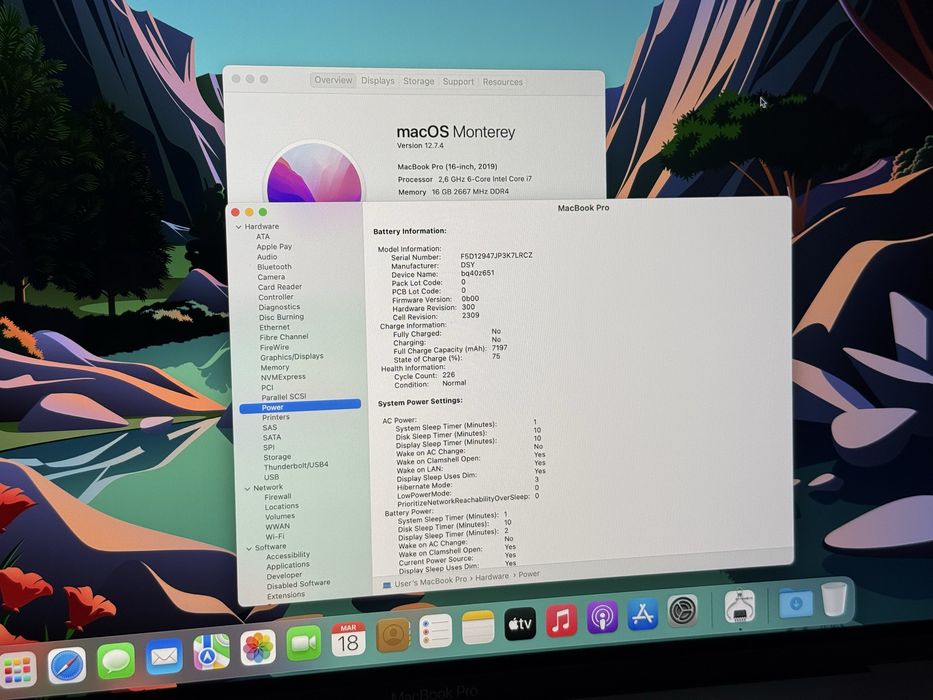Switch to Overview tab in About window

point(333,80)
